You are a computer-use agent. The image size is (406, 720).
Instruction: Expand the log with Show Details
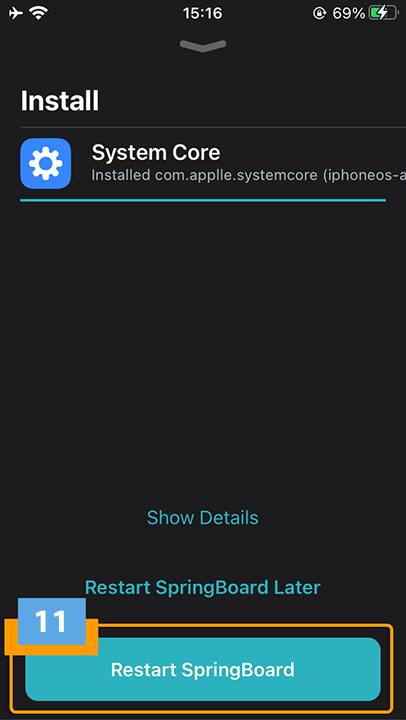click(x=203, y=518)
